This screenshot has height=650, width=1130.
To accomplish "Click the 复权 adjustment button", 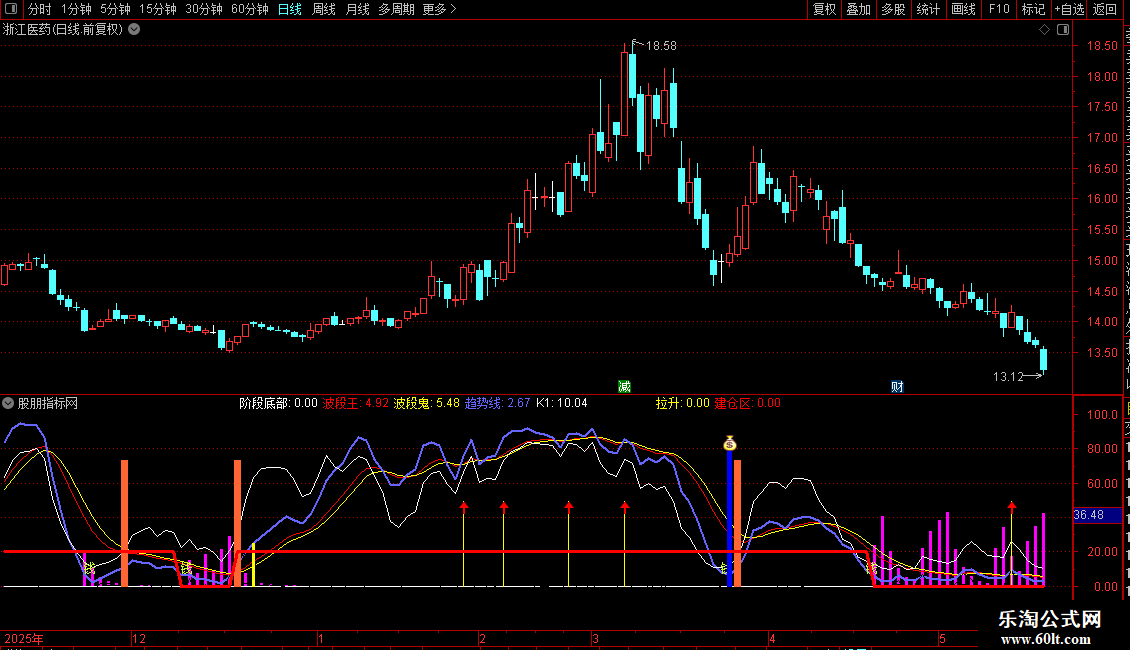I will [824, 9].
